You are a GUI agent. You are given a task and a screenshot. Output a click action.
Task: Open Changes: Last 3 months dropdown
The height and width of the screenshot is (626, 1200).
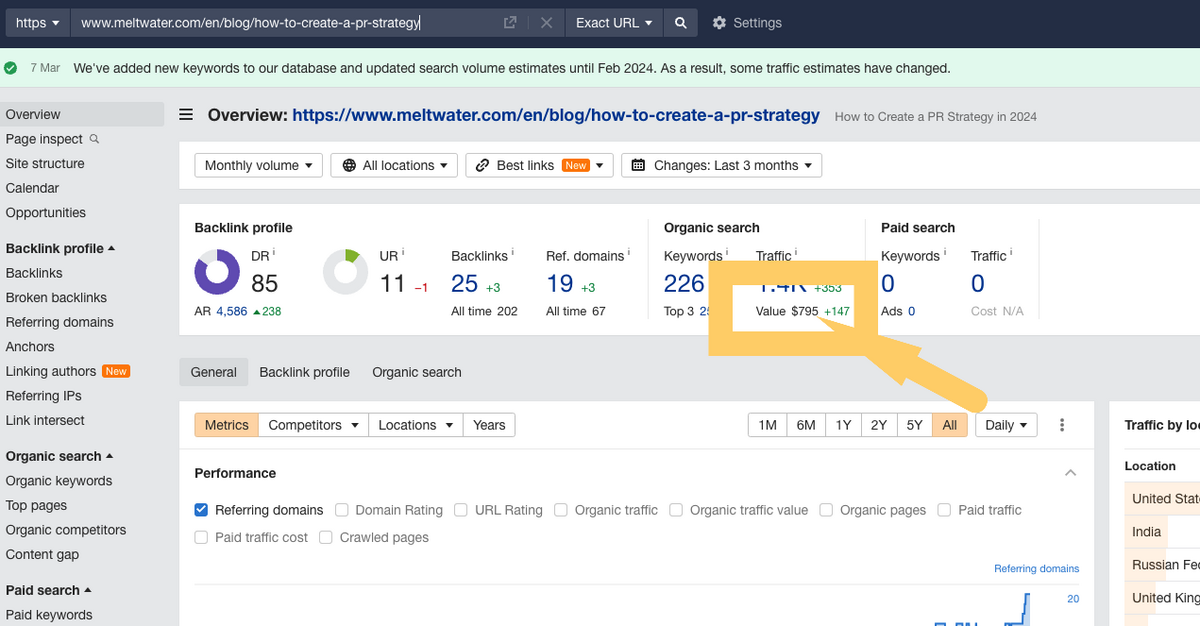pos(721,165)
